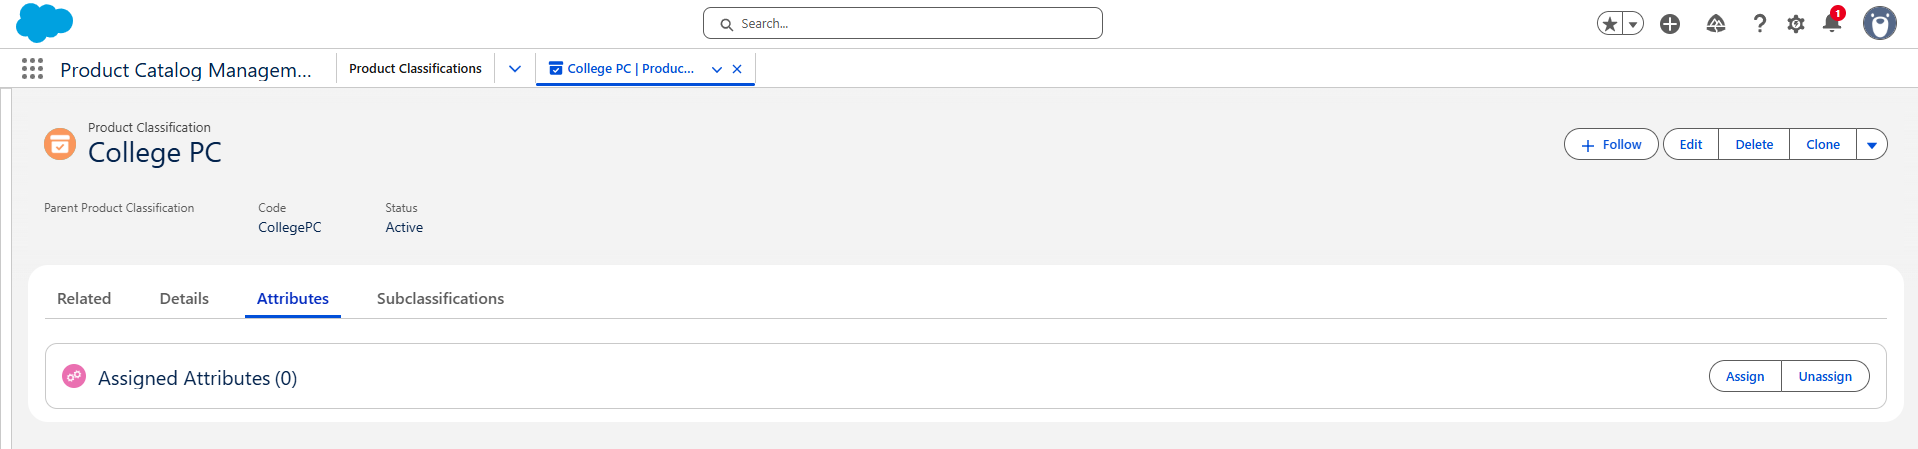Expand the favorites list dropdown arrow

coord(1633,24)
